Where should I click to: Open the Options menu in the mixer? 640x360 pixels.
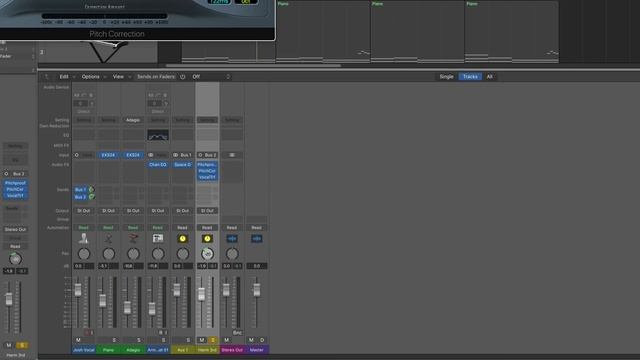(91, 77)
